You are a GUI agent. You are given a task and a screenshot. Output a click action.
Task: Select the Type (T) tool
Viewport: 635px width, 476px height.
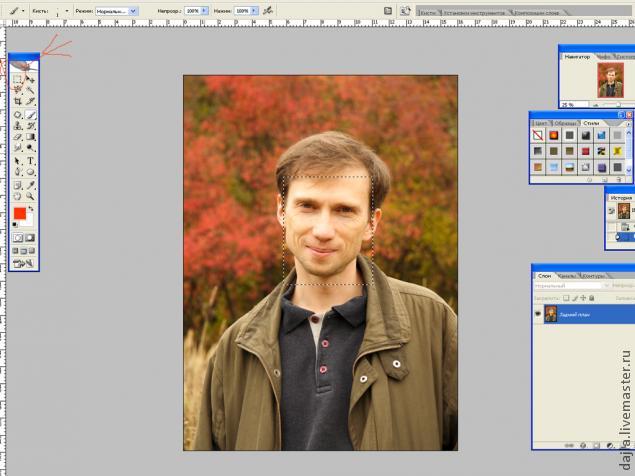(31, 160)
